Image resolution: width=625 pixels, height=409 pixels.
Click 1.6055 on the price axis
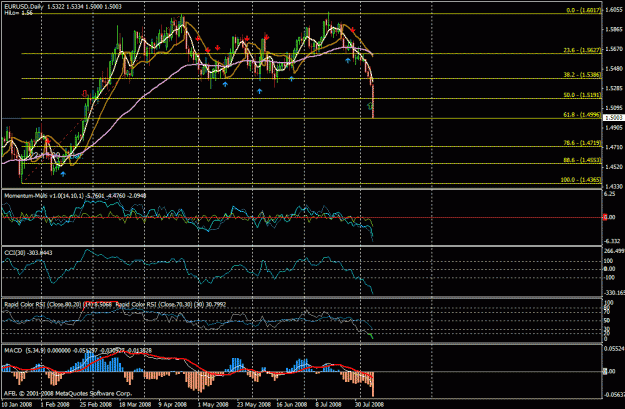(614, 10)
